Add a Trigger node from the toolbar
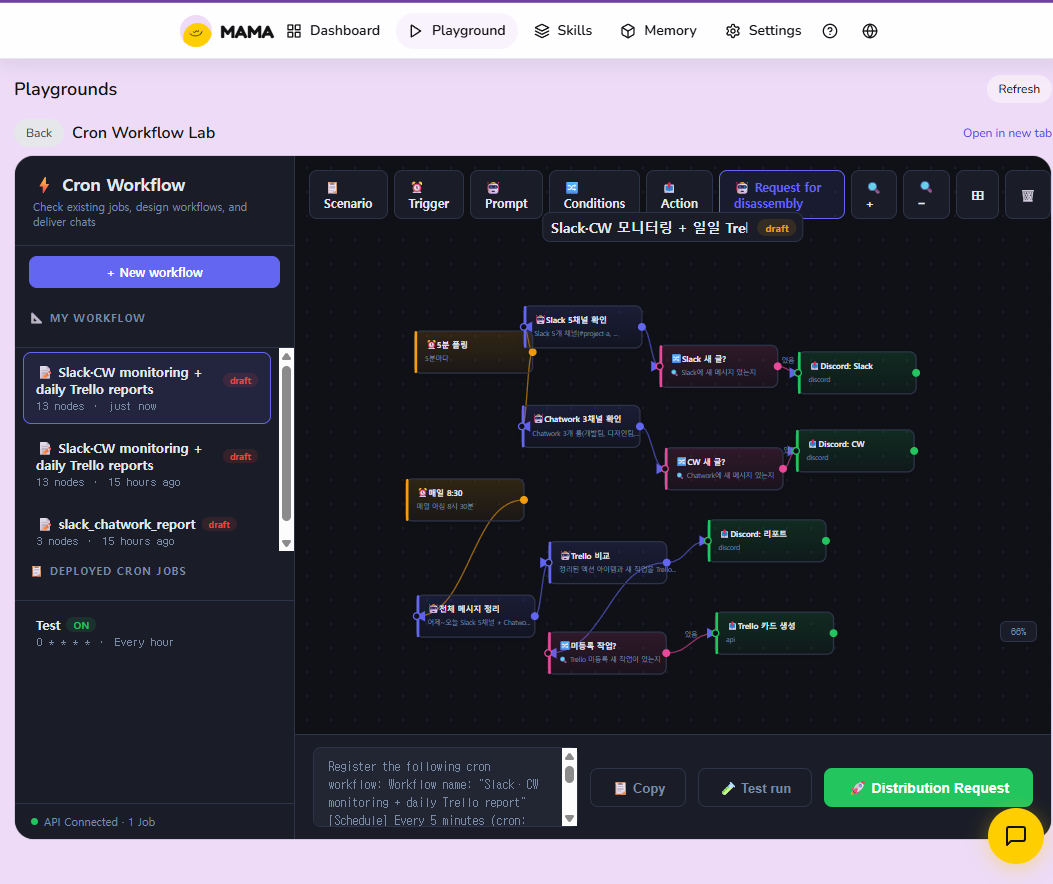1053x884 pixels. click(x=428, y=194)
